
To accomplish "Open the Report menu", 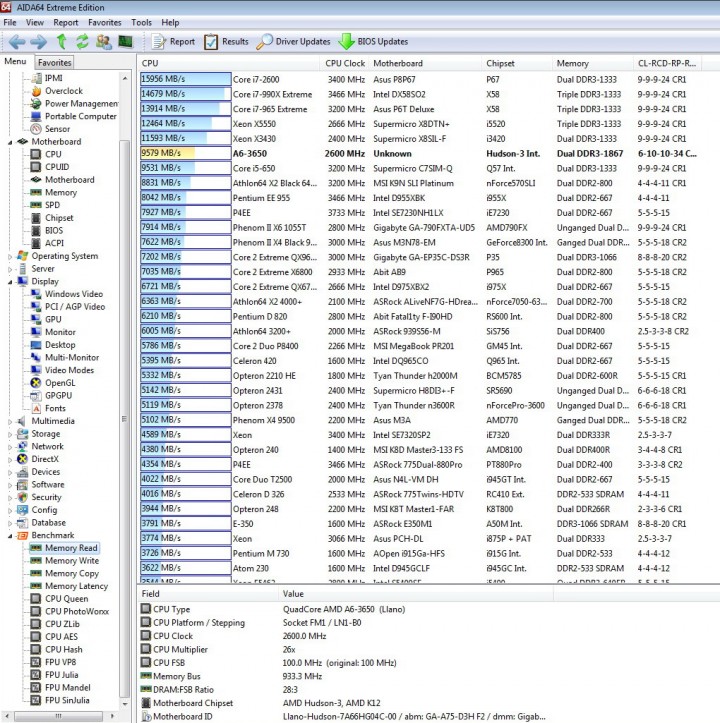I will [x=65, y=23].
